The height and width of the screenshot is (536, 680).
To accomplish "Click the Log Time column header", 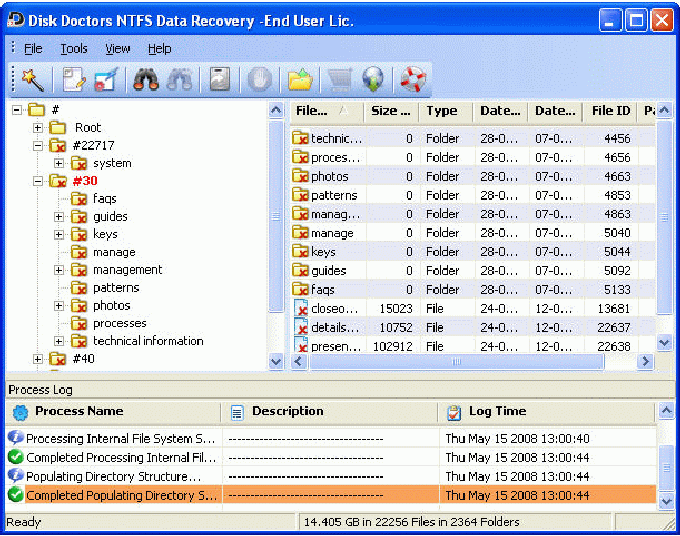I will [547, 412].
